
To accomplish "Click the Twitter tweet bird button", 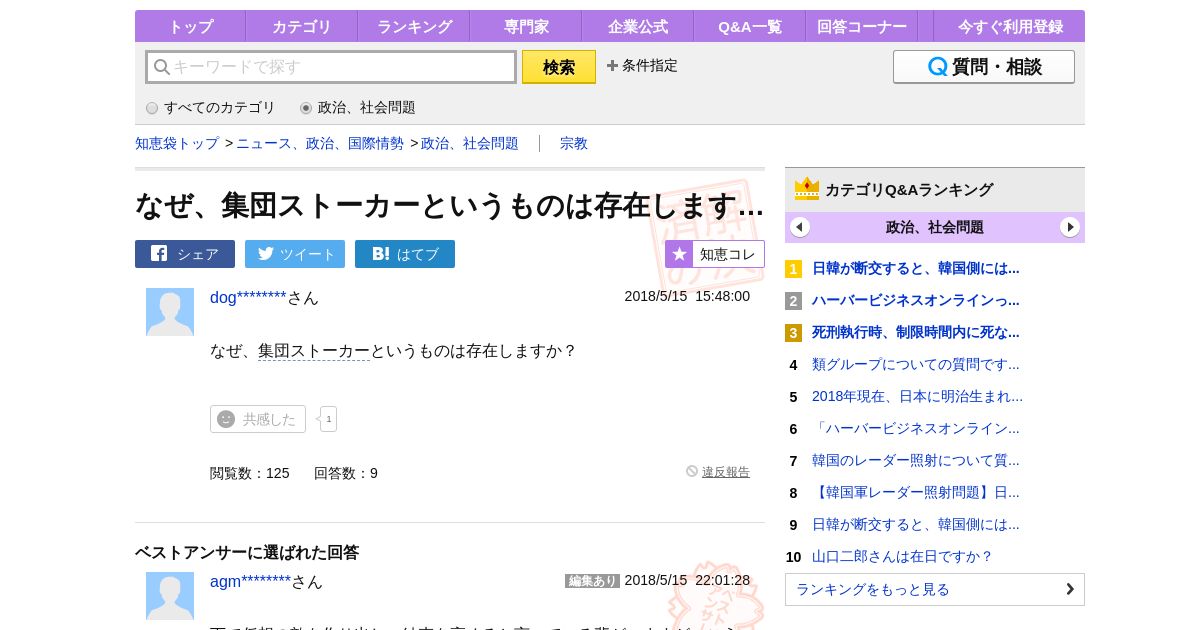I will (295, 254).
